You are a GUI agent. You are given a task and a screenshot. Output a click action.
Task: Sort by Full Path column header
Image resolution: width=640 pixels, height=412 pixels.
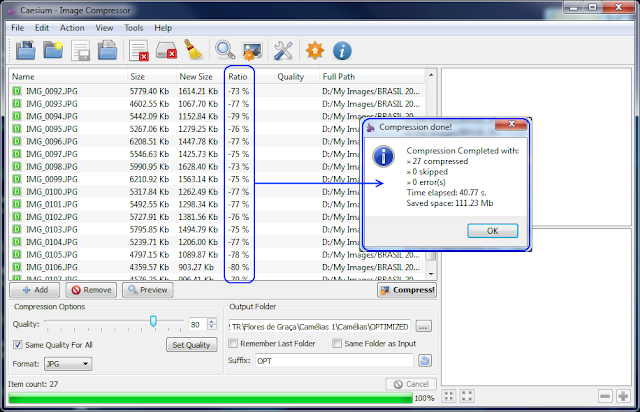click(x=372, y=76)
